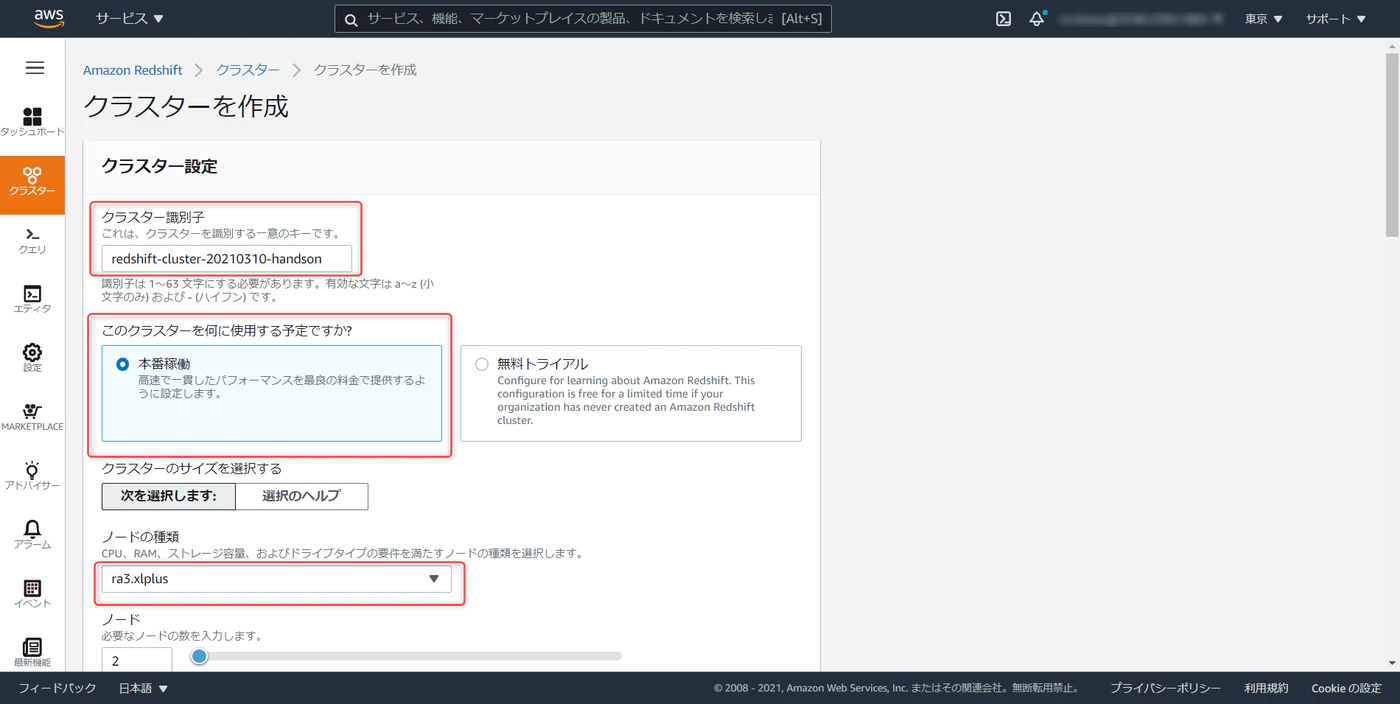Launch the CloudShell terminal icon
Viewport: 1400px width, 704px height.
(x=1004, y=19)
